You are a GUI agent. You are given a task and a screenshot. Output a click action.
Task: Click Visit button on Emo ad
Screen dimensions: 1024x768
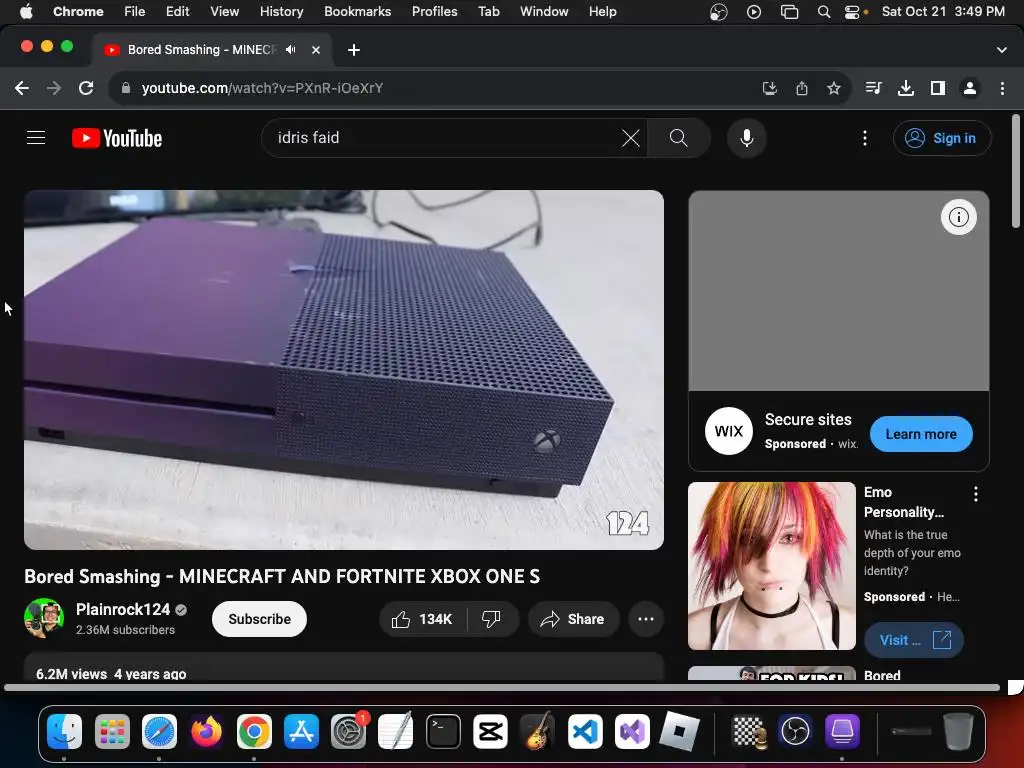(x=914, y=640)
